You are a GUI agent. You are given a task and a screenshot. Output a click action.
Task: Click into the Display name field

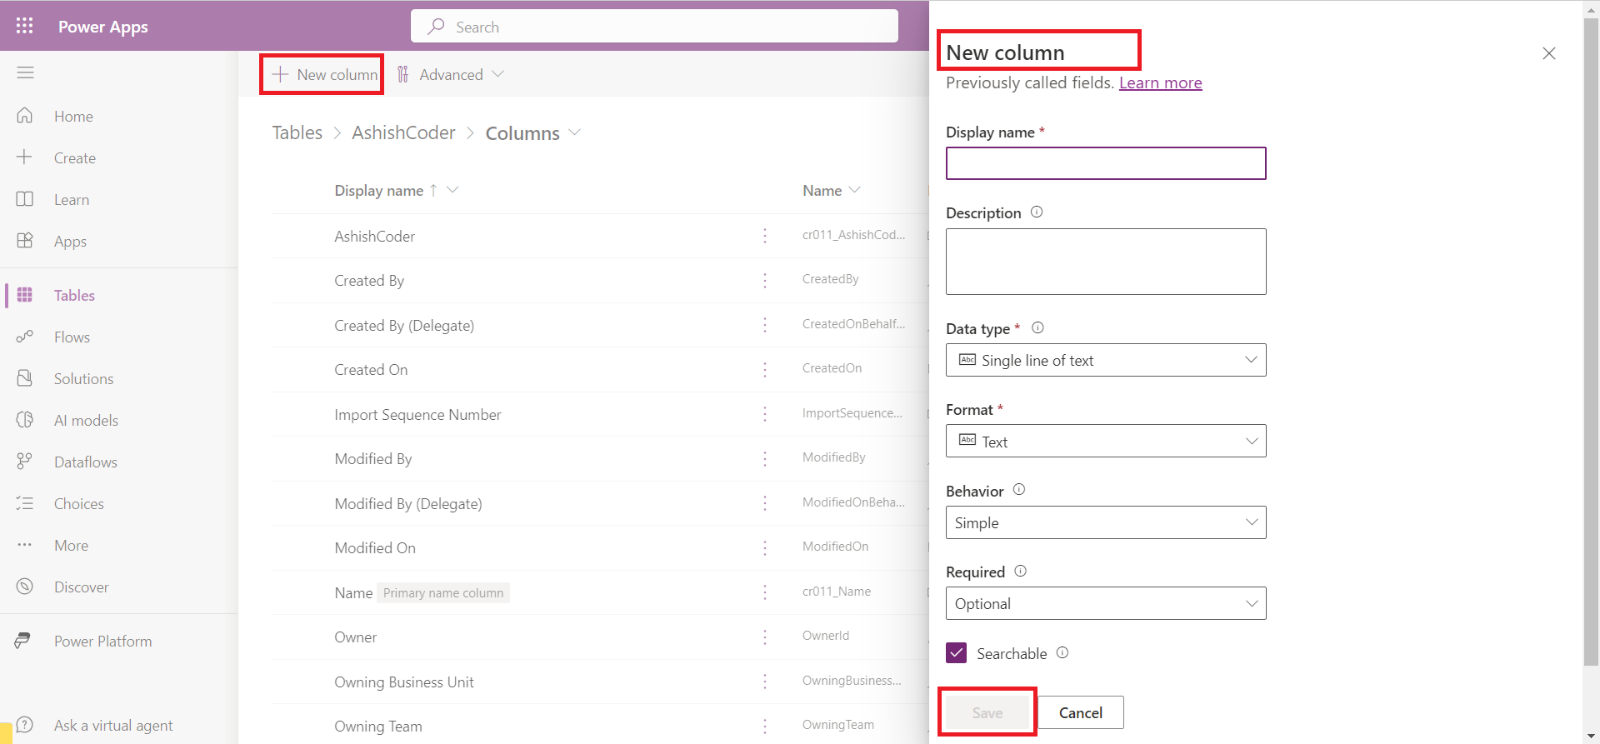click(1105, 164)
